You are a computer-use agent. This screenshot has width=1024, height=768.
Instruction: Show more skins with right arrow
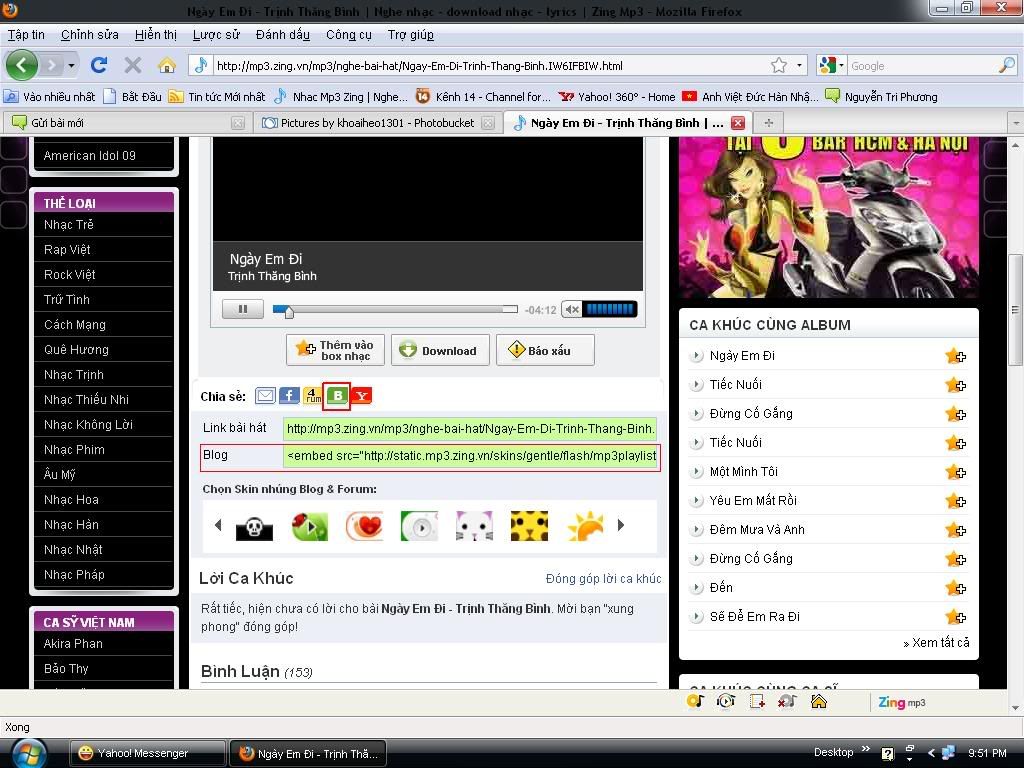tap(621, 525)
